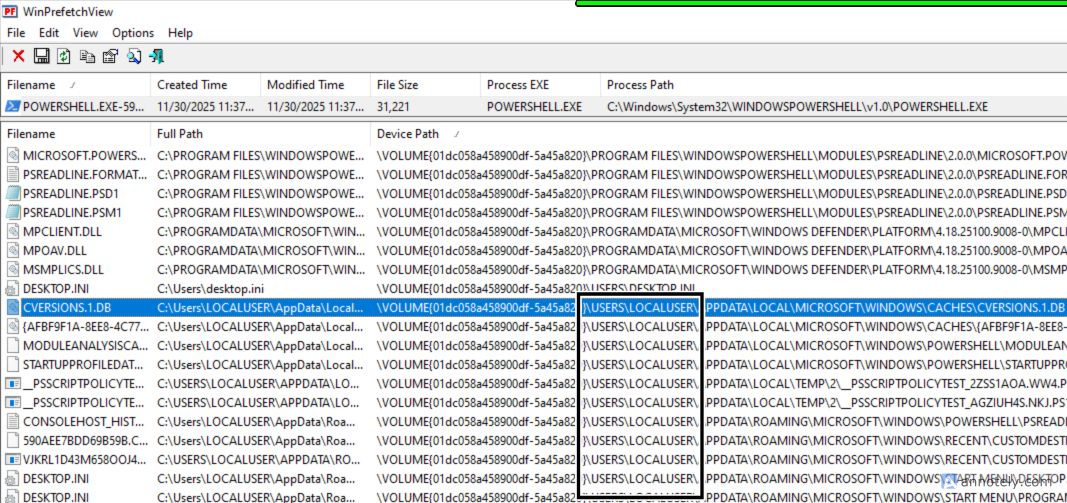Select the MPOAV.DLL filename

(x=54, y=250)
